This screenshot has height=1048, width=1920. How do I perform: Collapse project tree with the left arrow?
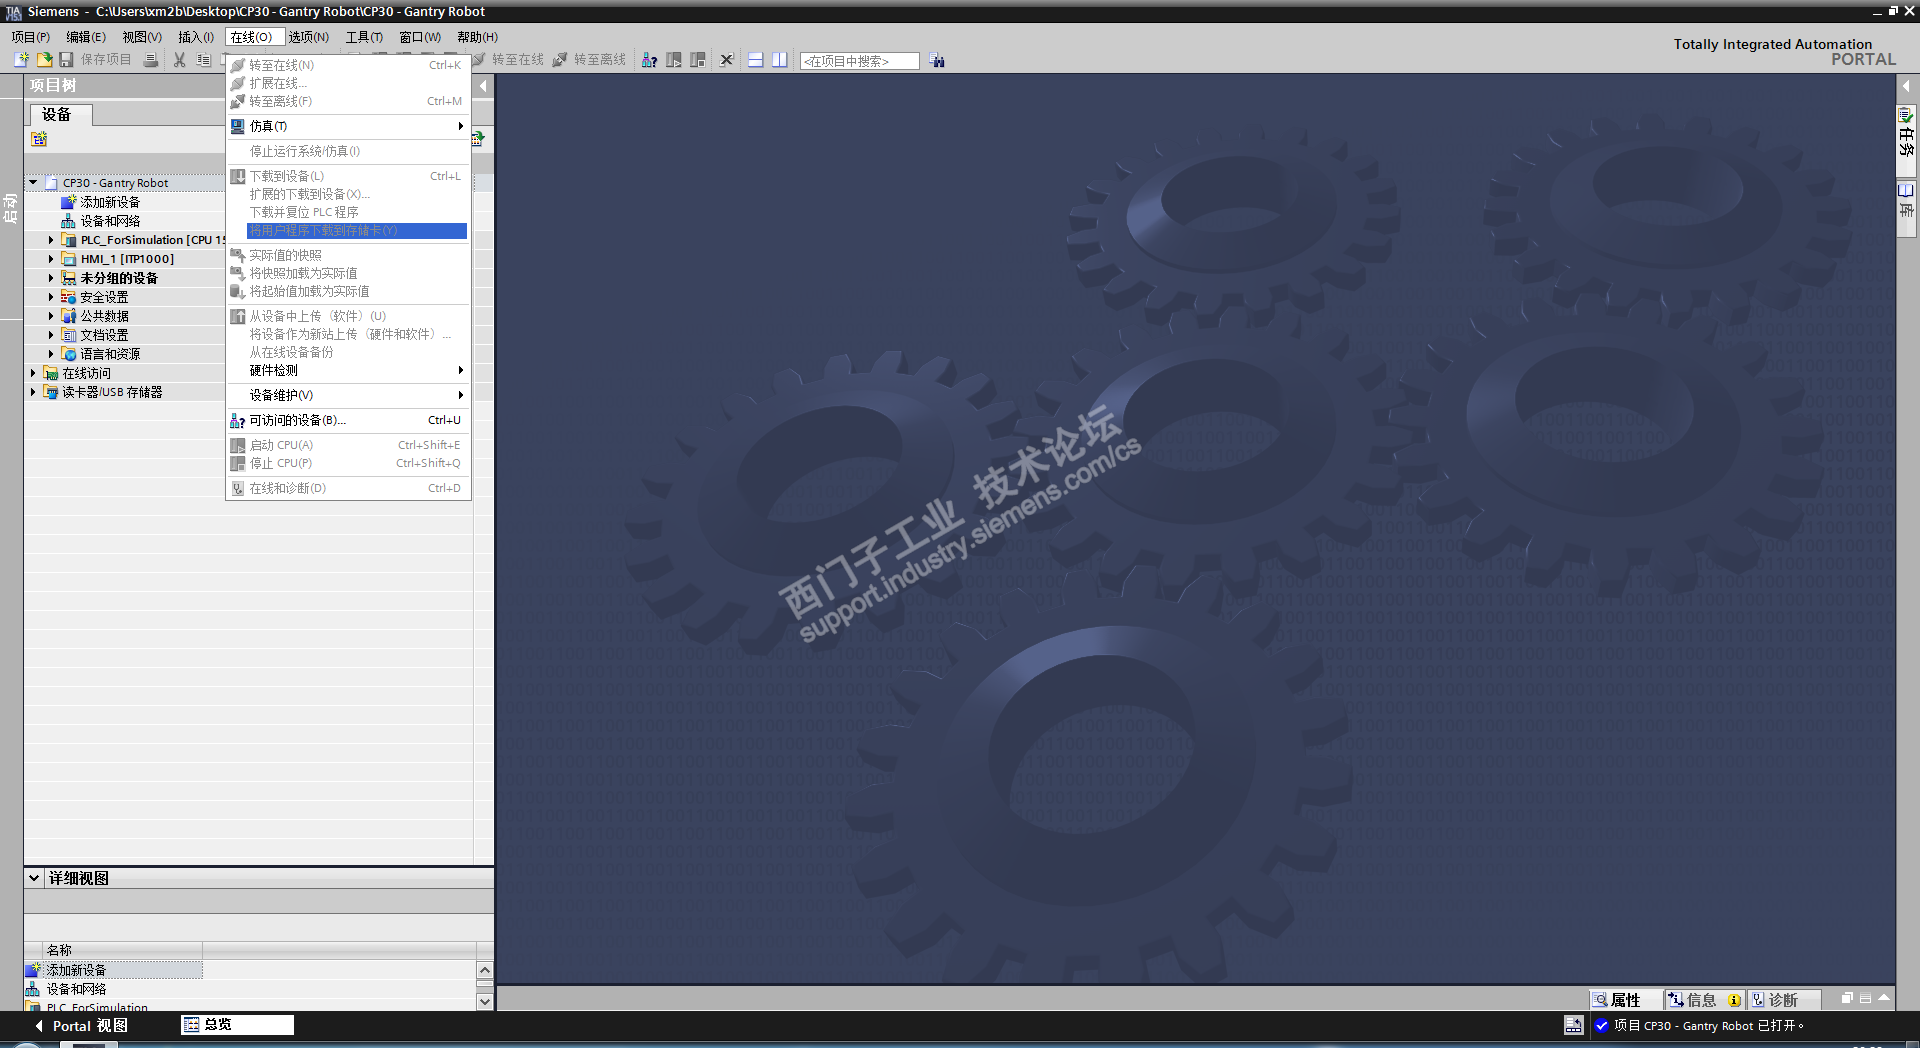click(484, 86)
